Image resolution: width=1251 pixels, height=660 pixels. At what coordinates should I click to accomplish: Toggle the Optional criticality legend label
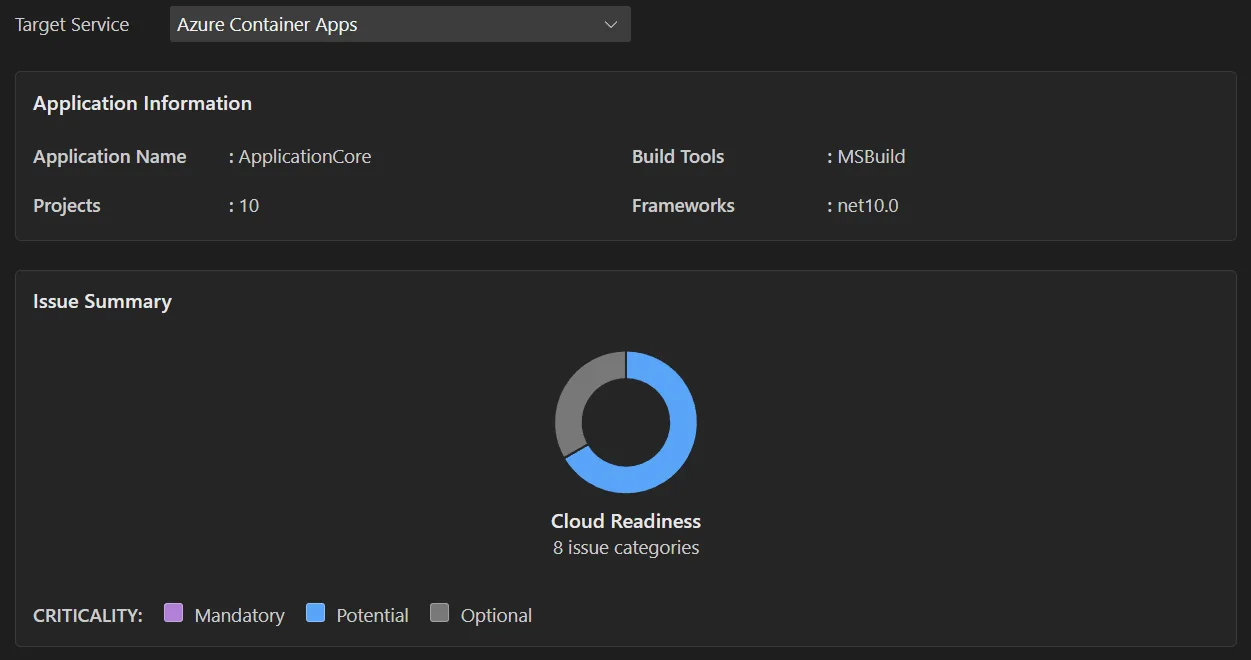496,615
